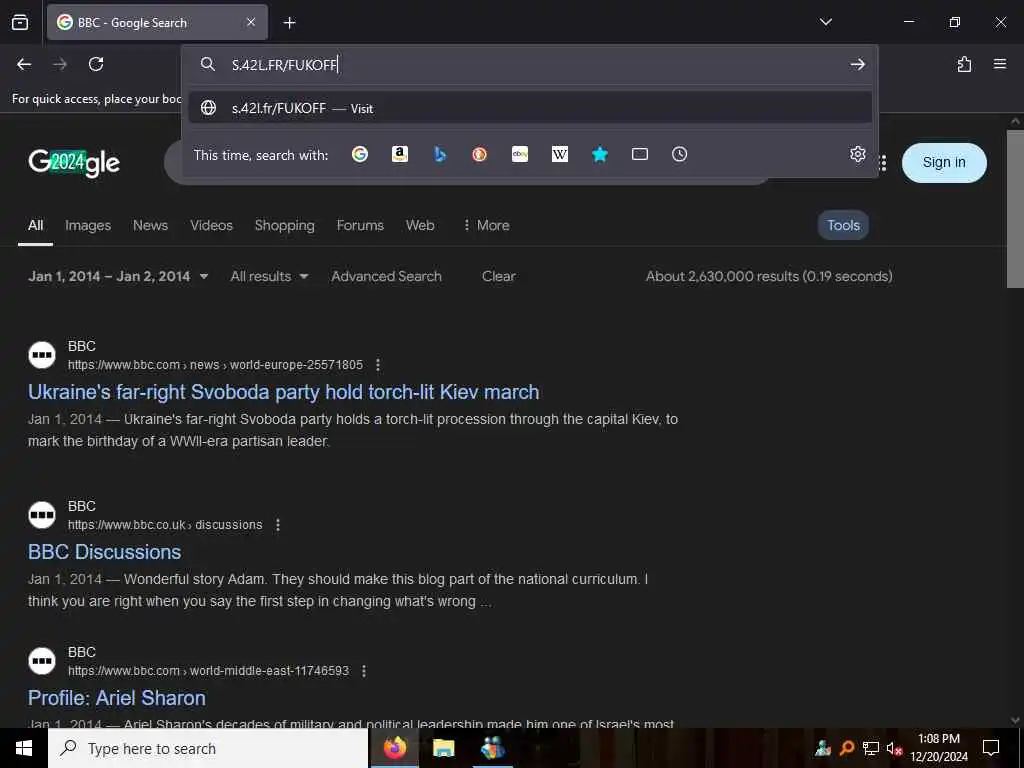
Task: Search this time with eBay
Action: (x=520, y=154)
